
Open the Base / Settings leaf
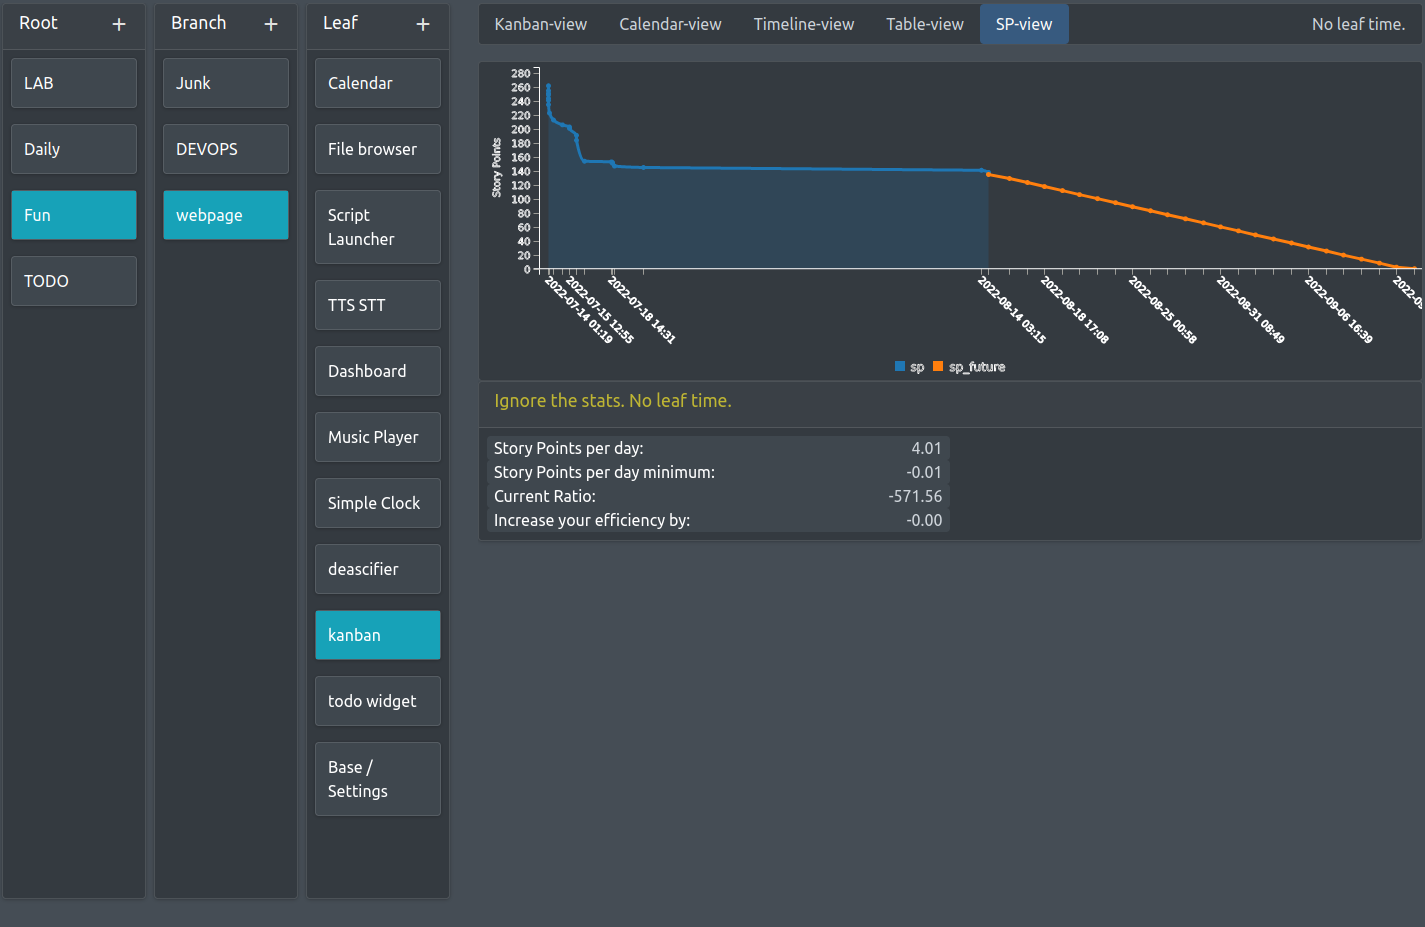tap(378, 779)
